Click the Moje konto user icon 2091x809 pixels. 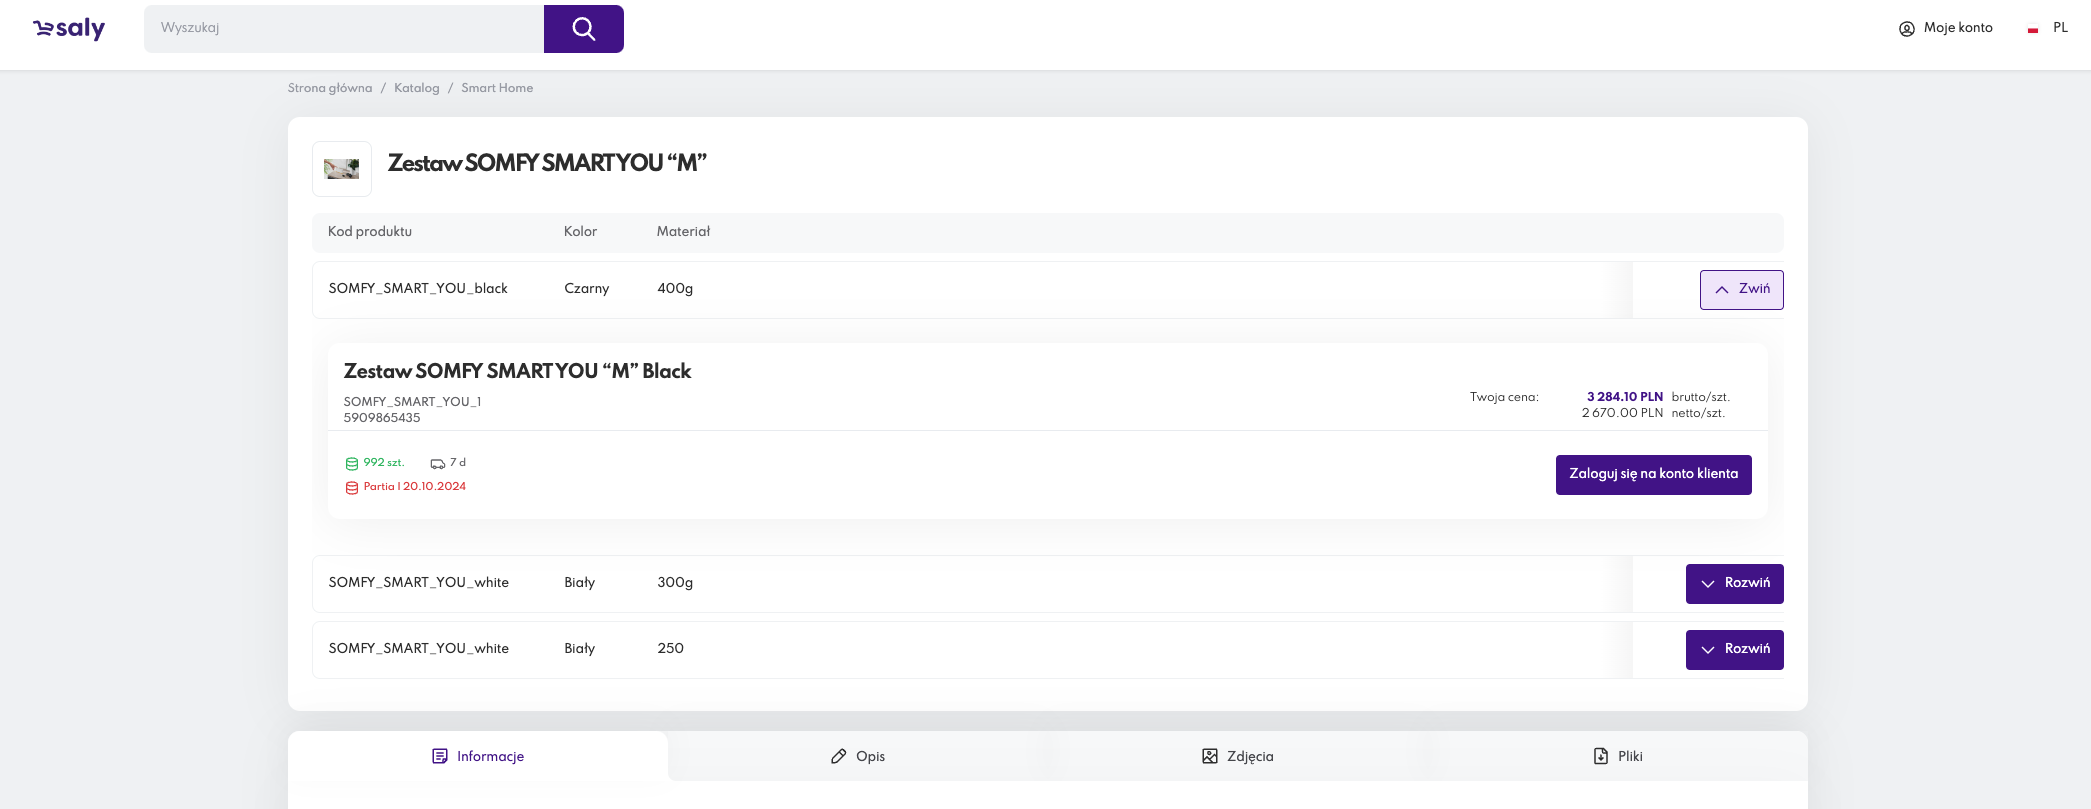(x=1906, y=29)
